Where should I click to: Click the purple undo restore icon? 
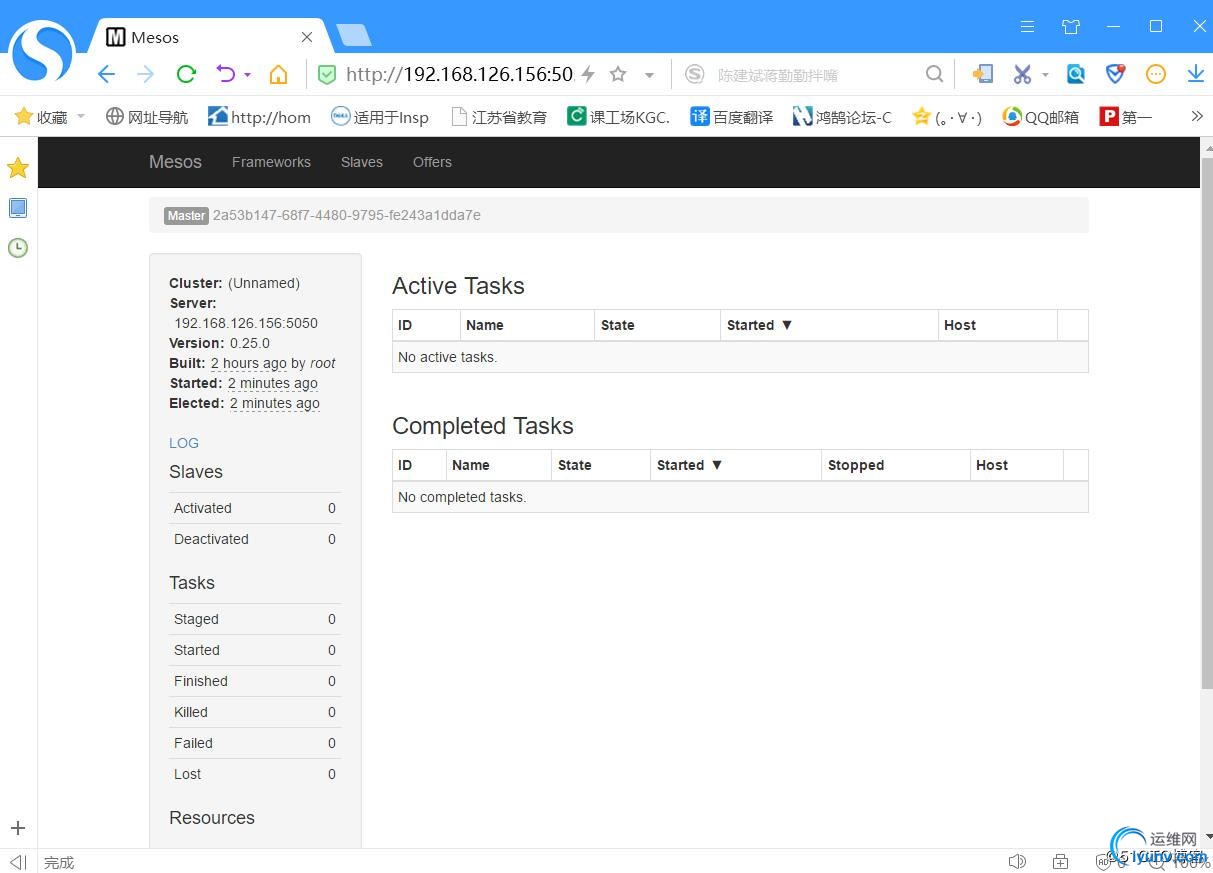[226, 74]
